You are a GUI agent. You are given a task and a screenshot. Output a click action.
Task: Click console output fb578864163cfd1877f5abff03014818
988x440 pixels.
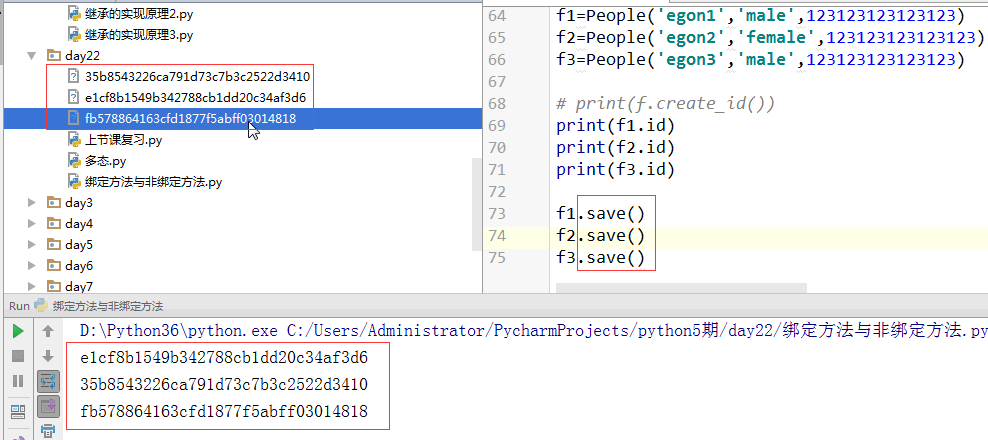224,412
